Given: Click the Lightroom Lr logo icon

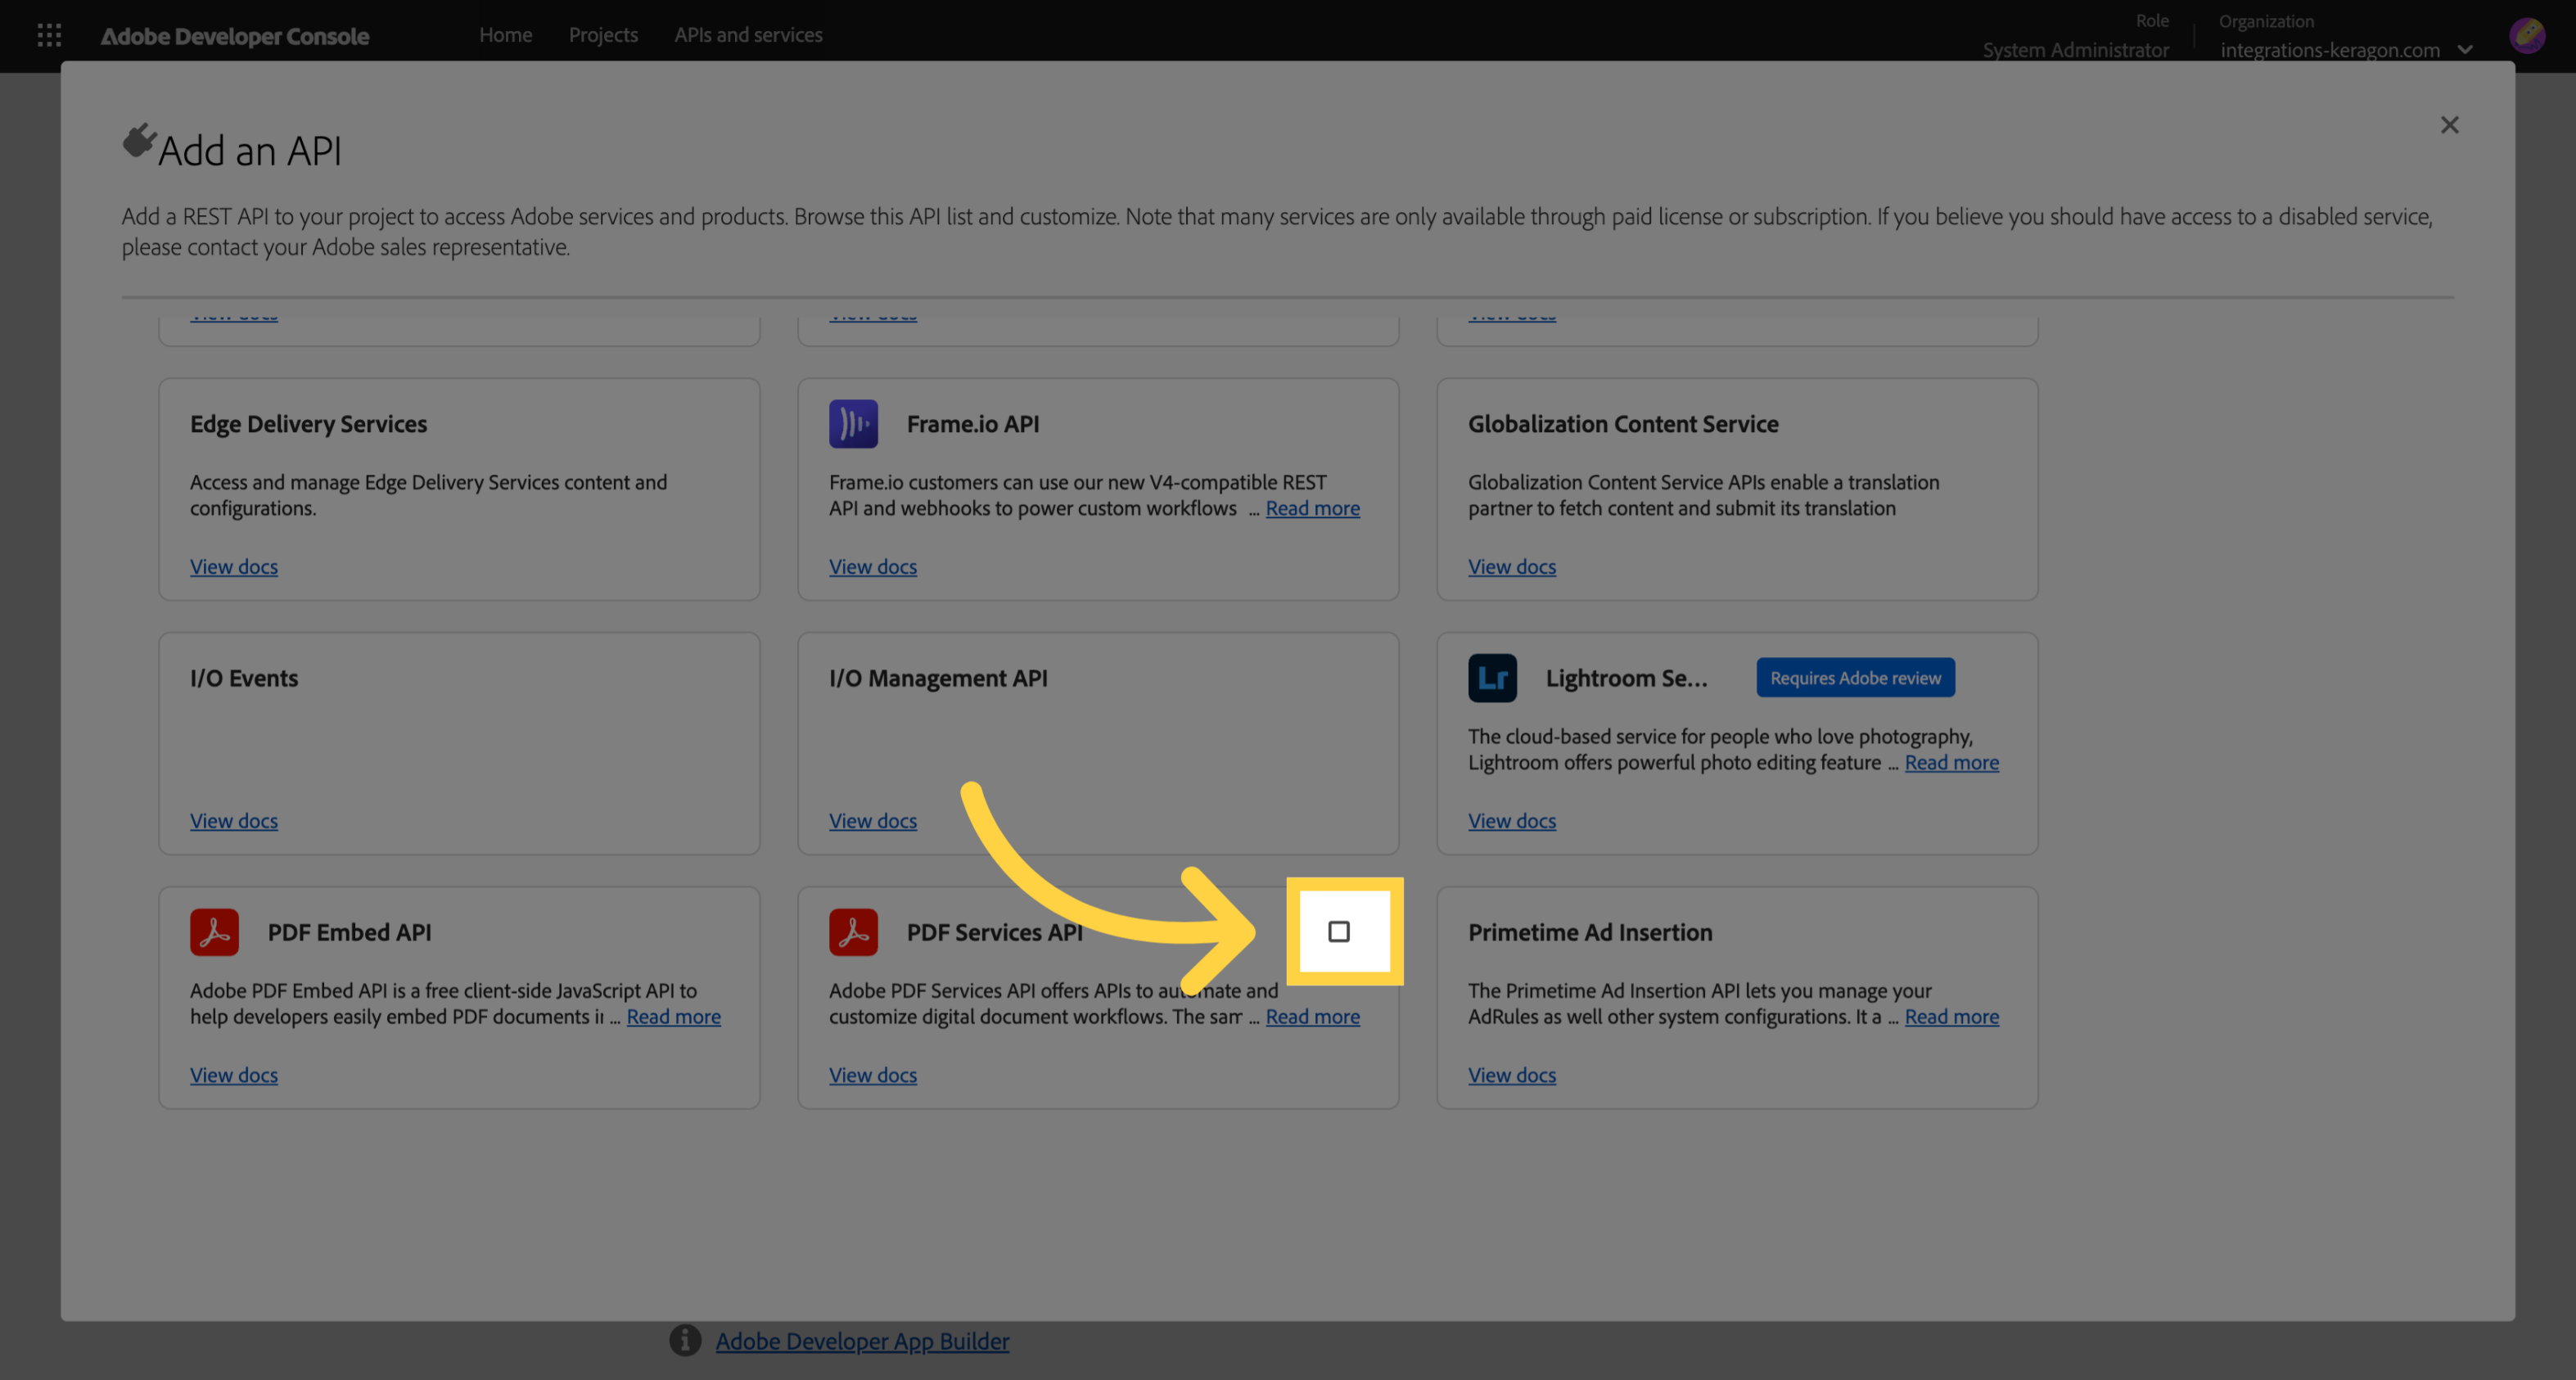Looking at the screenshot, I should click(1492, 678).
